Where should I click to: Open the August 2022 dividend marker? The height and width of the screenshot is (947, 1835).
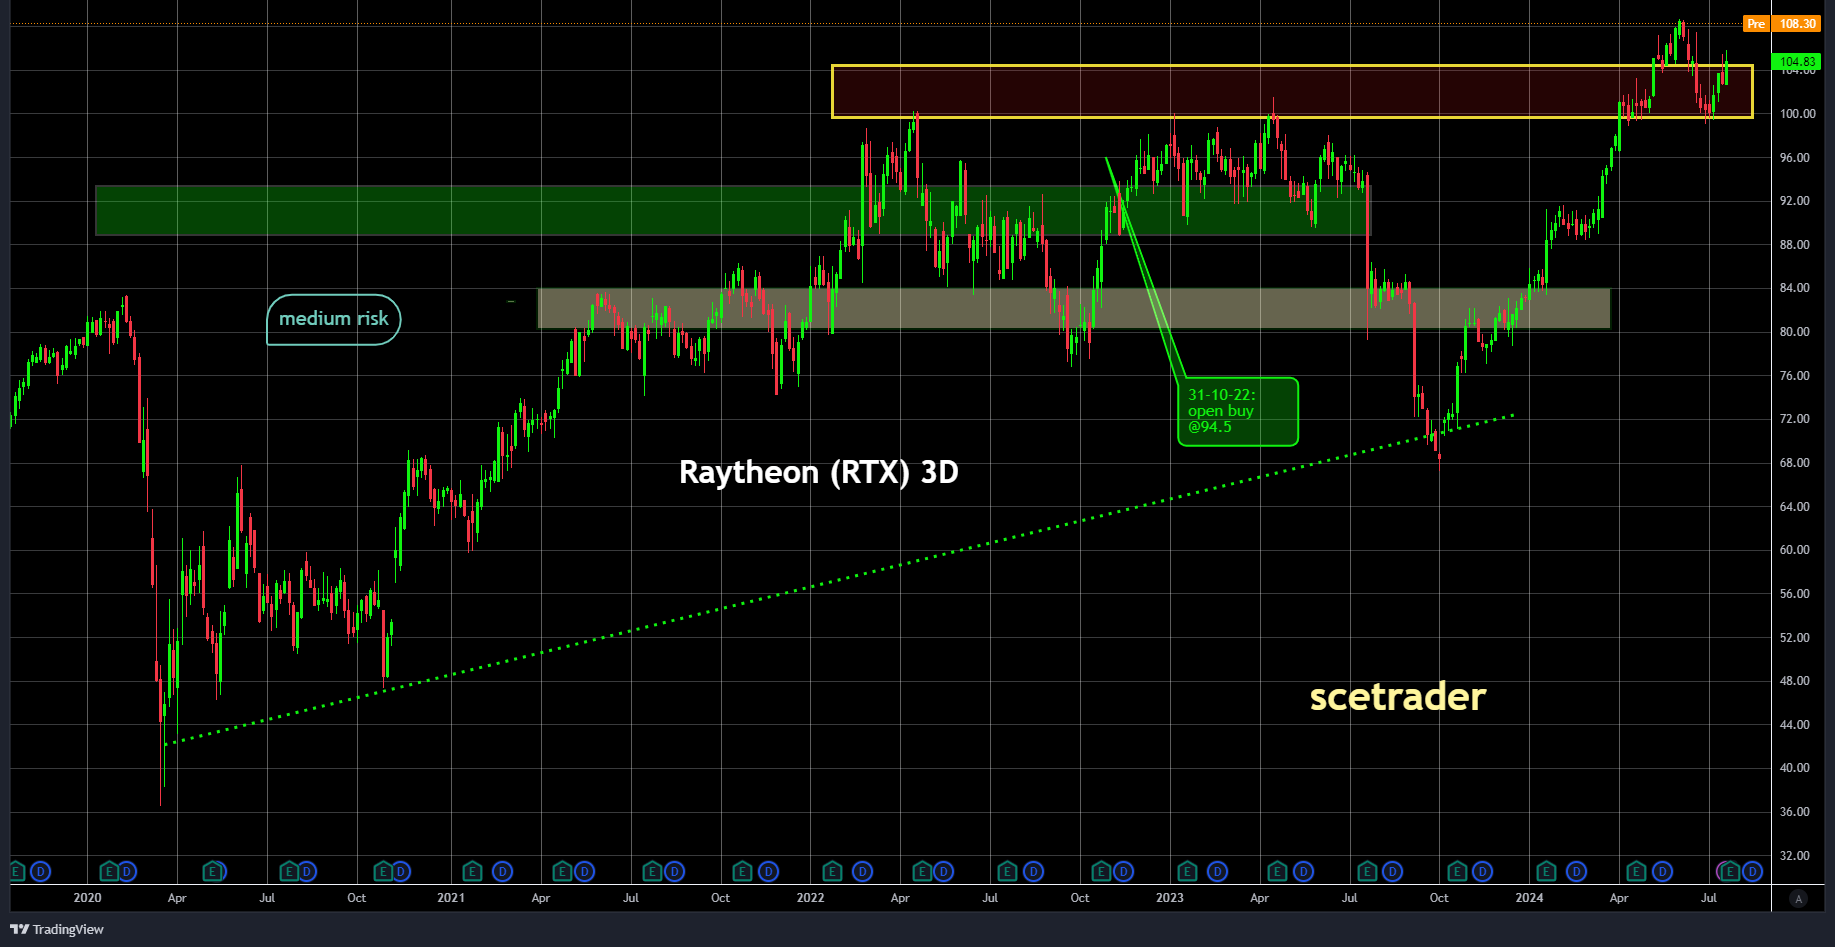(1034, 872)
